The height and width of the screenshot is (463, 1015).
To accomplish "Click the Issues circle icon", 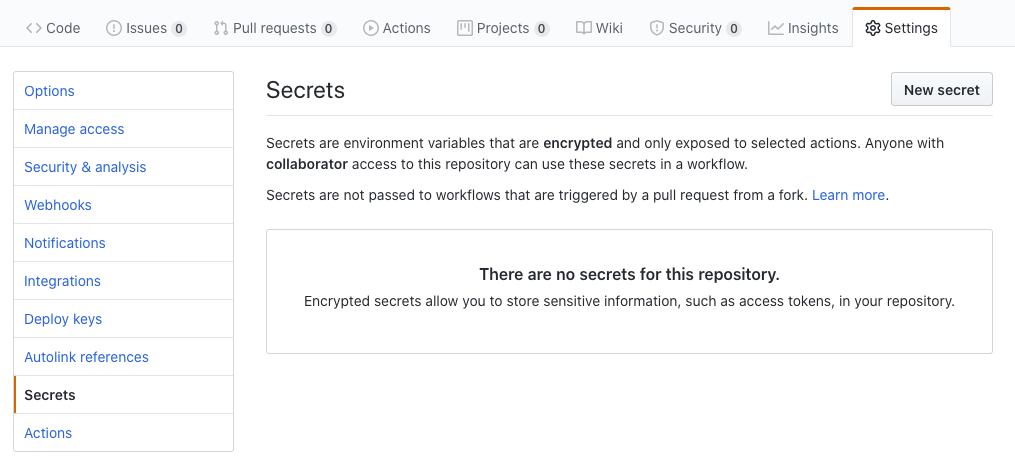I will (x=114, y=28).
